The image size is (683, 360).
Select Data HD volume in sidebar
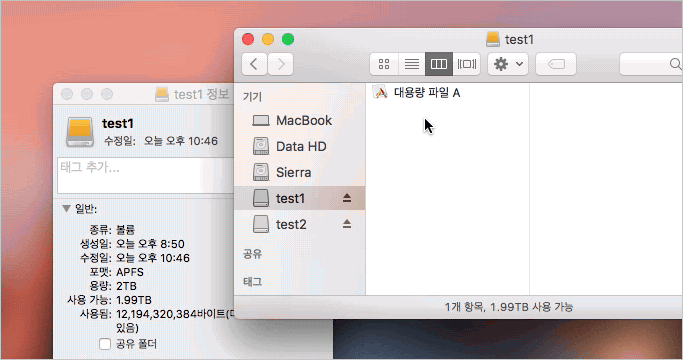[x=299, y=146]
